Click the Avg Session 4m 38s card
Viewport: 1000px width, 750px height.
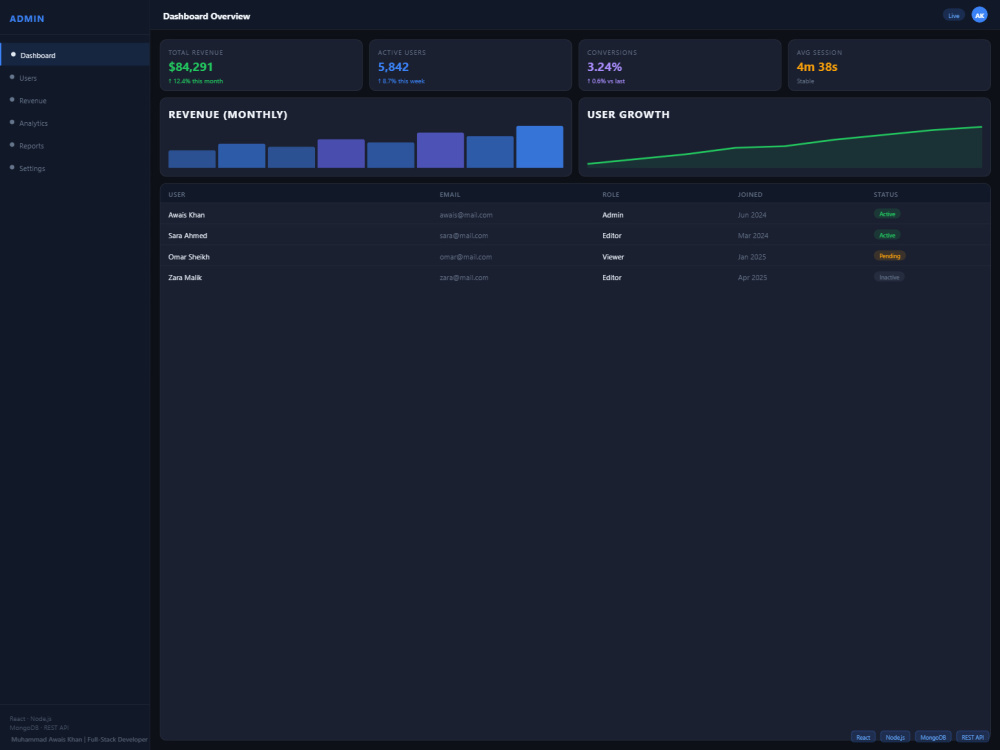coord(889,65)
